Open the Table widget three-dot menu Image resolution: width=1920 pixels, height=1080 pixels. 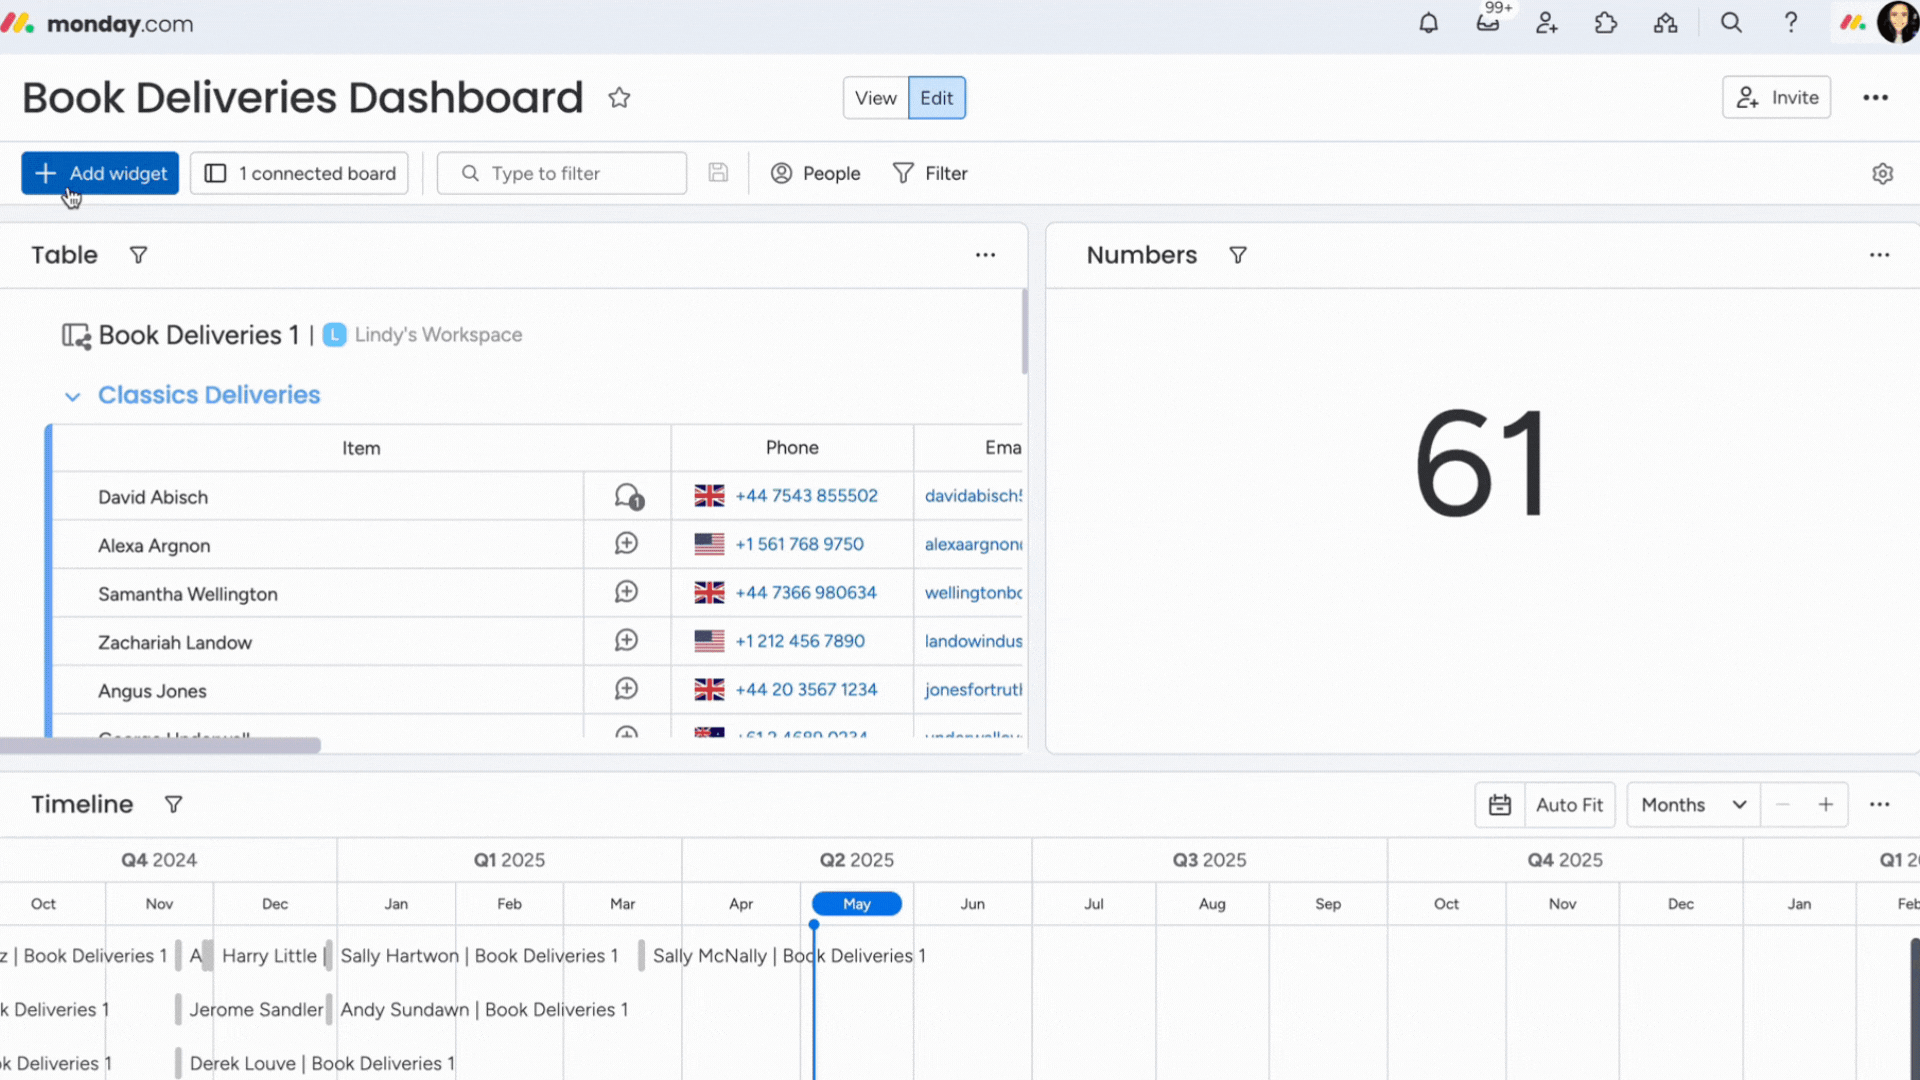click(985, 256)
